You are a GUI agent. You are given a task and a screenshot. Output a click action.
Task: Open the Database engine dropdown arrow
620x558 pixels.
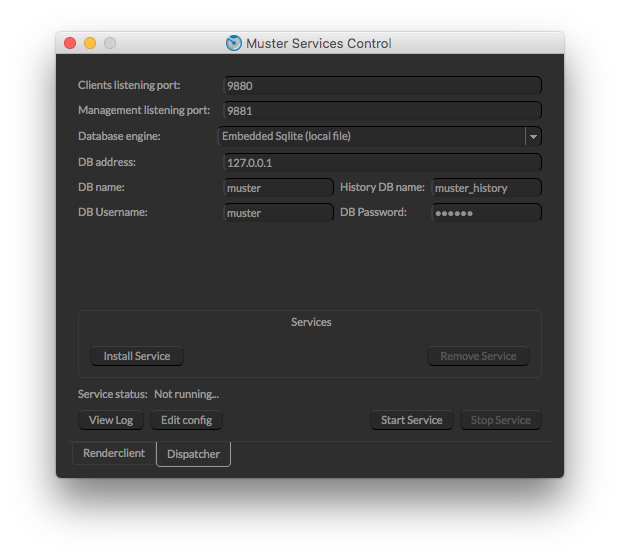coord(533,136)
